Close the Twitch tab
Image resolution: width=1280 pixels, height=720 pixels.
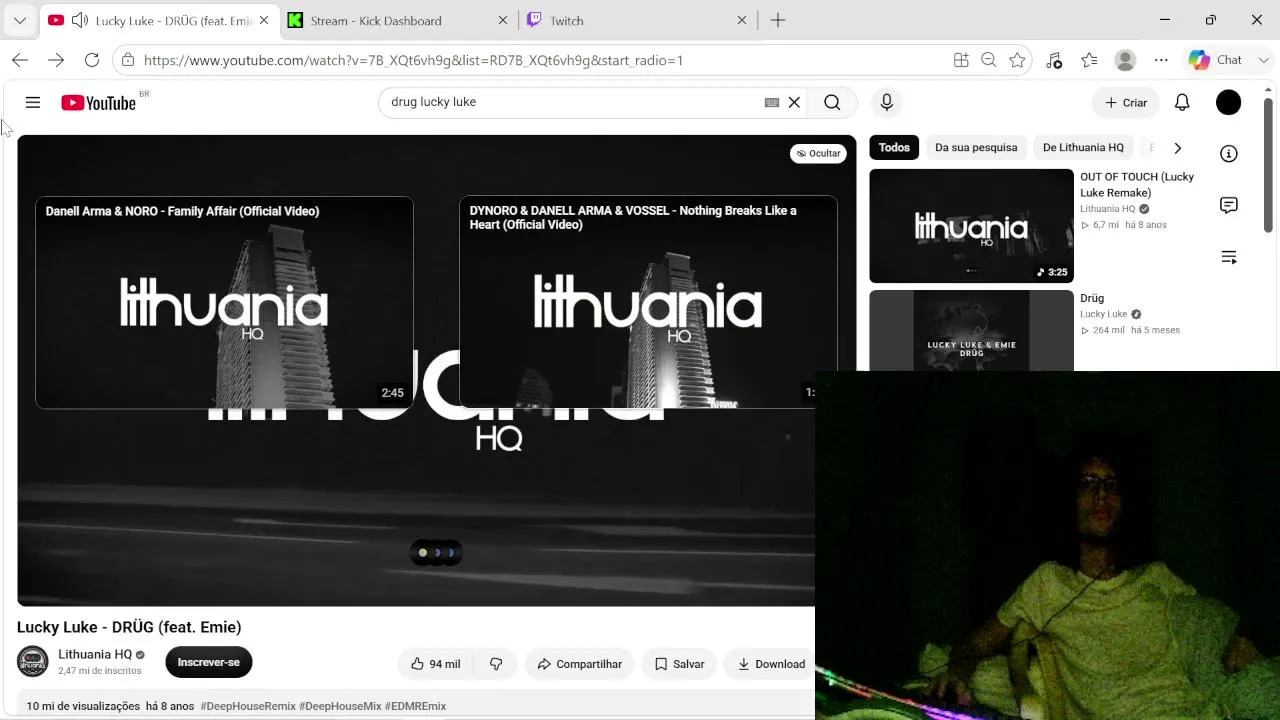click(x=742, y=20)
